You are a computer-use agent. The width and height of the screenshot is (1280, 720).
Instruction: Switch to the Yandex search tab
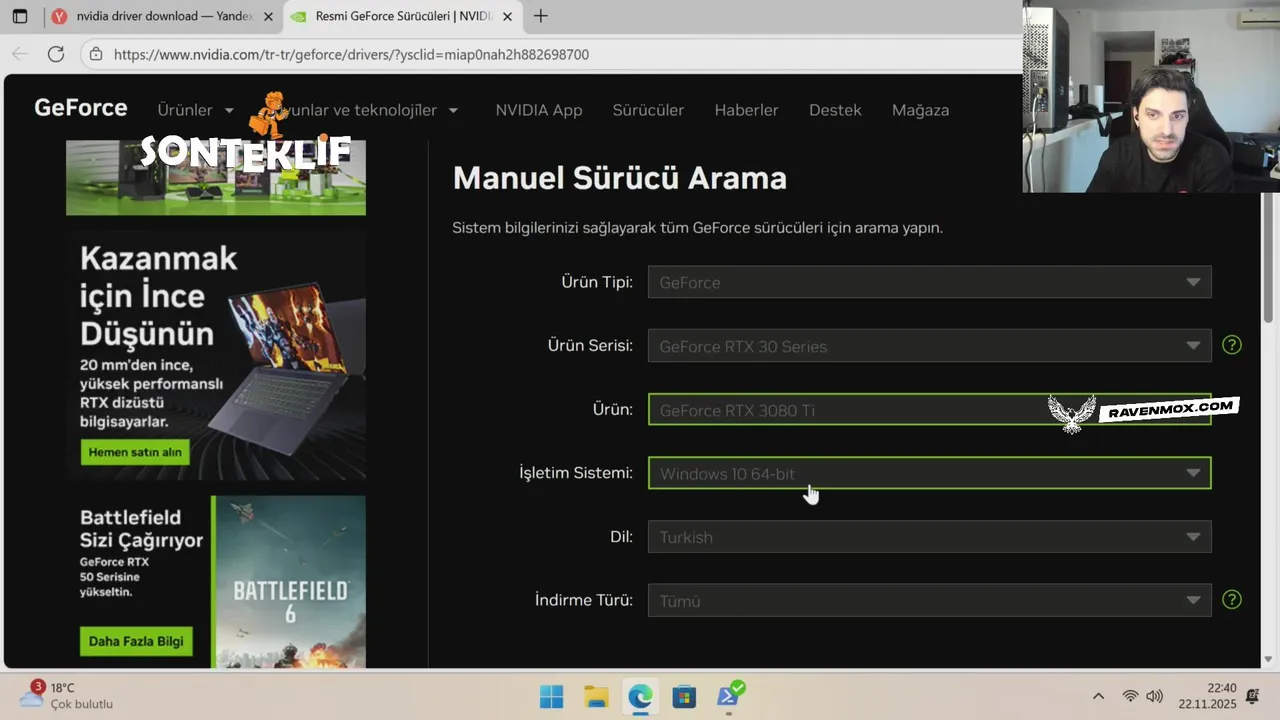[162, 16]
